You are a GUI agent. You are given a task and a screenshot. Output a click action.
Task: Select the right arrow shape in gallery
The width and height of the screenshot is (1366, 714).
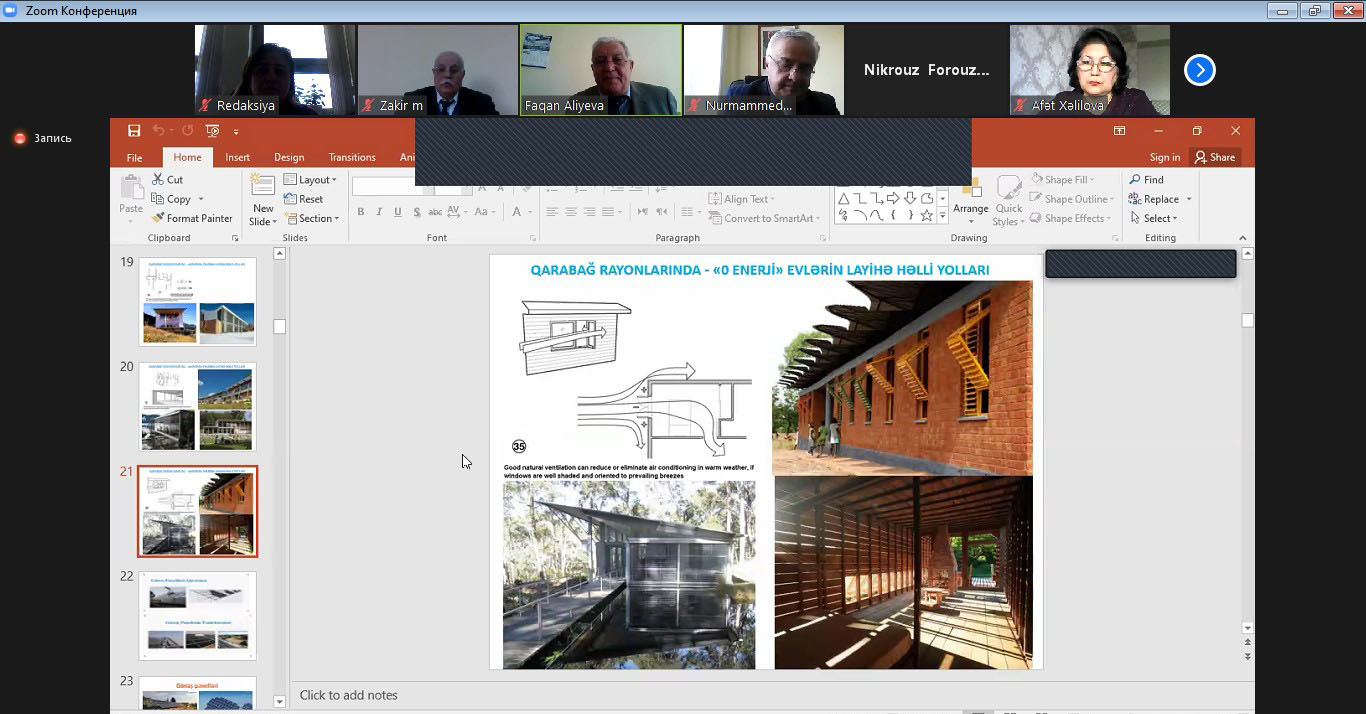(892, 198)
